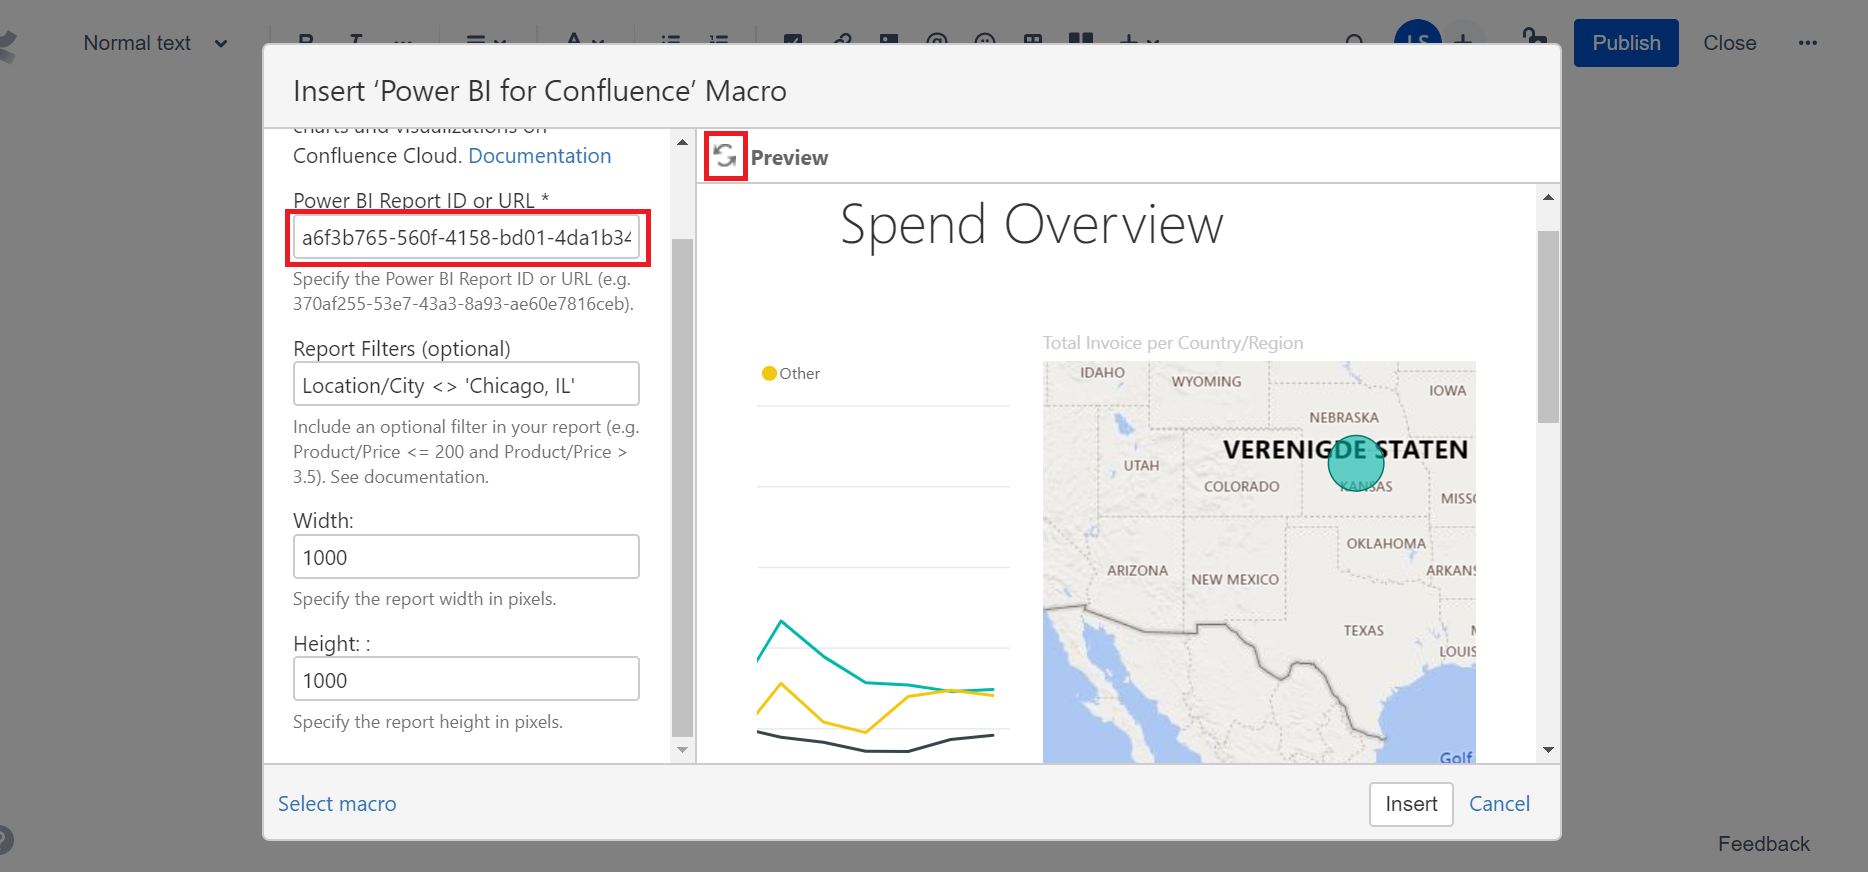Click the Spend Overview report title

1031,225
